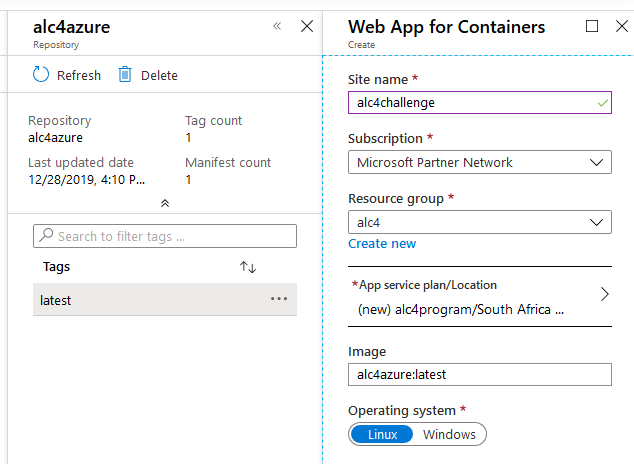Maximize the Web App for Containers blade

tap(592, 26)
